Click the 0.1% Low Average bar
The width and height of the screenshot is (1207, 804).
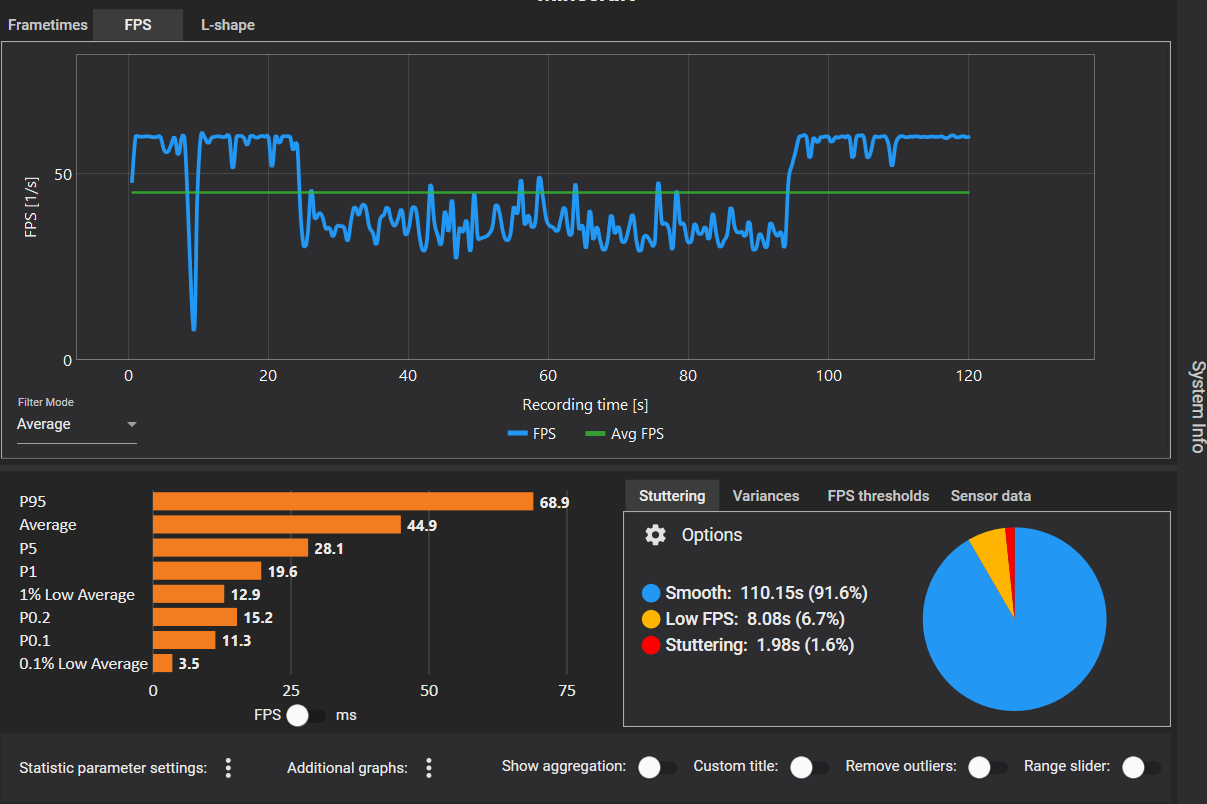[163, 663]
